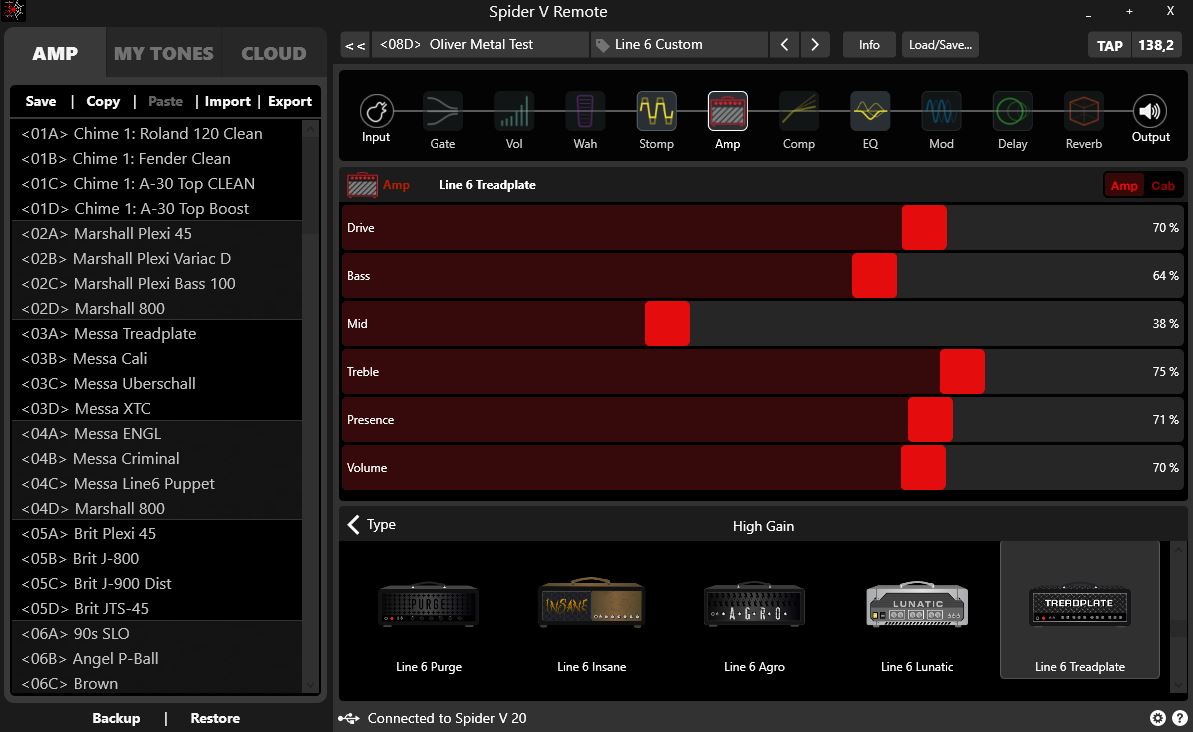This screenshot has width=1193, height=732.
Task: Adjust the Mid slider handle
Action: (667, 323)
